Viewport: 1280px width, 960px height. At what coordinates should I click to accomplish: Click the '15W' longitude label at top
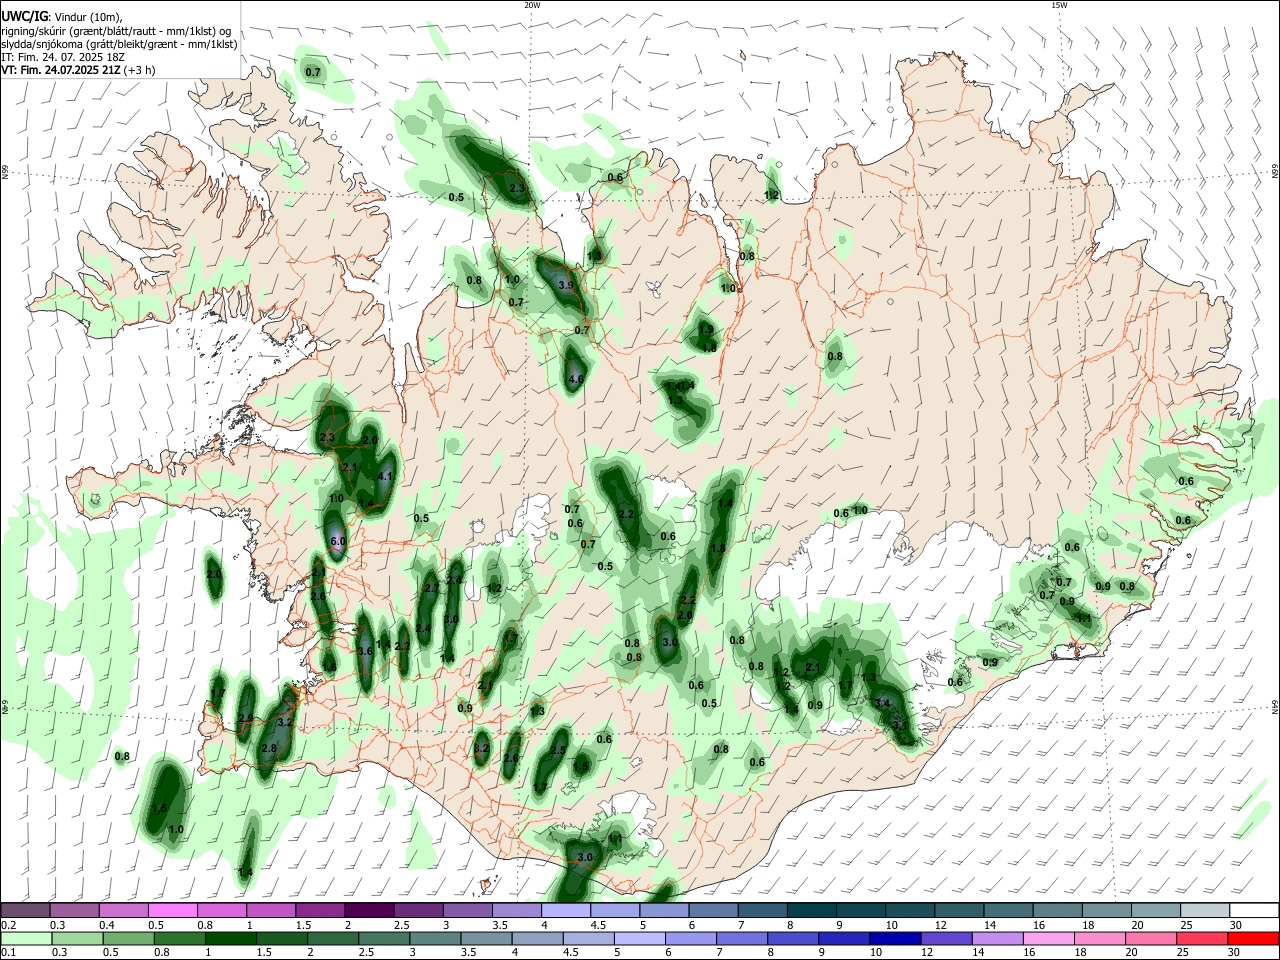click(1058, 5)
